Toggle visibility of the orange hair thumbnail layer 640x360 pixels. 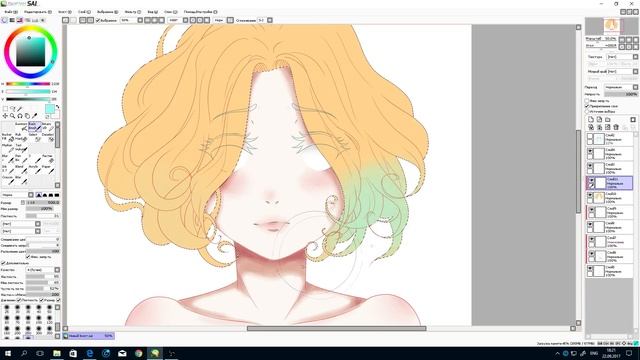click(x=590, y=196)
